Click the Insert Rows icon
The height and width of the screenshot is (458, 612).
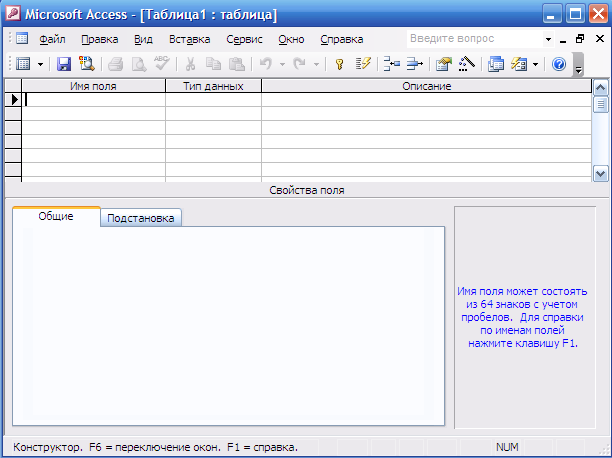[x=391, y=64]
